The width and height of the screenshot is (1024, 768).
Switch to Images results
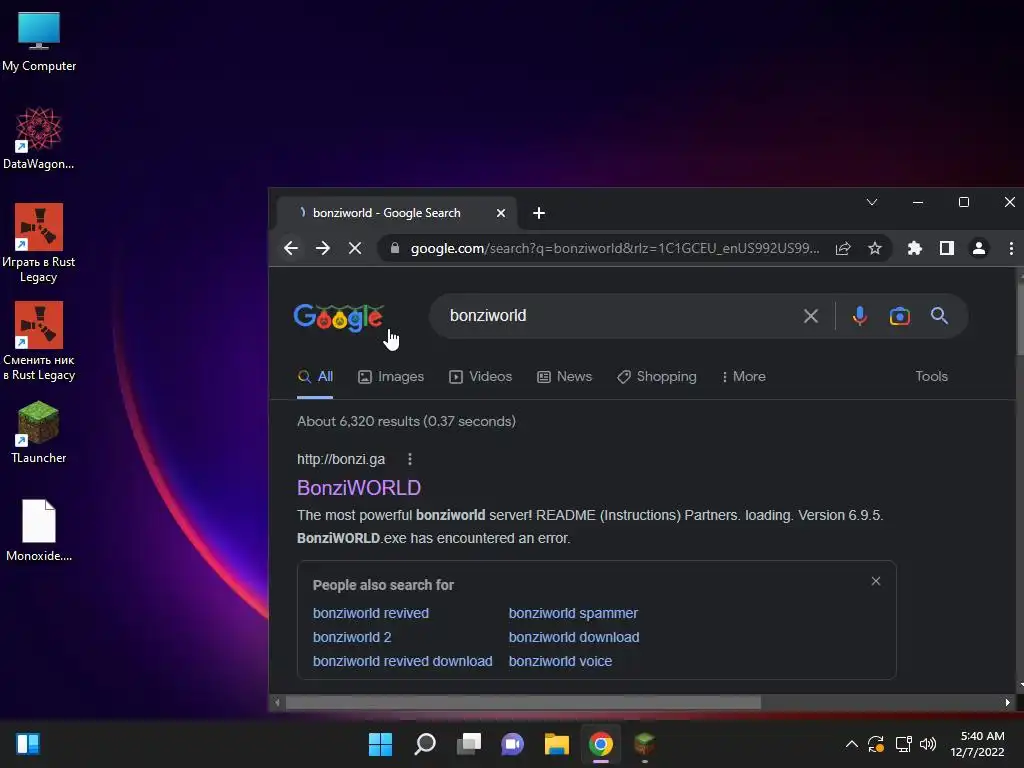(391, 377)
